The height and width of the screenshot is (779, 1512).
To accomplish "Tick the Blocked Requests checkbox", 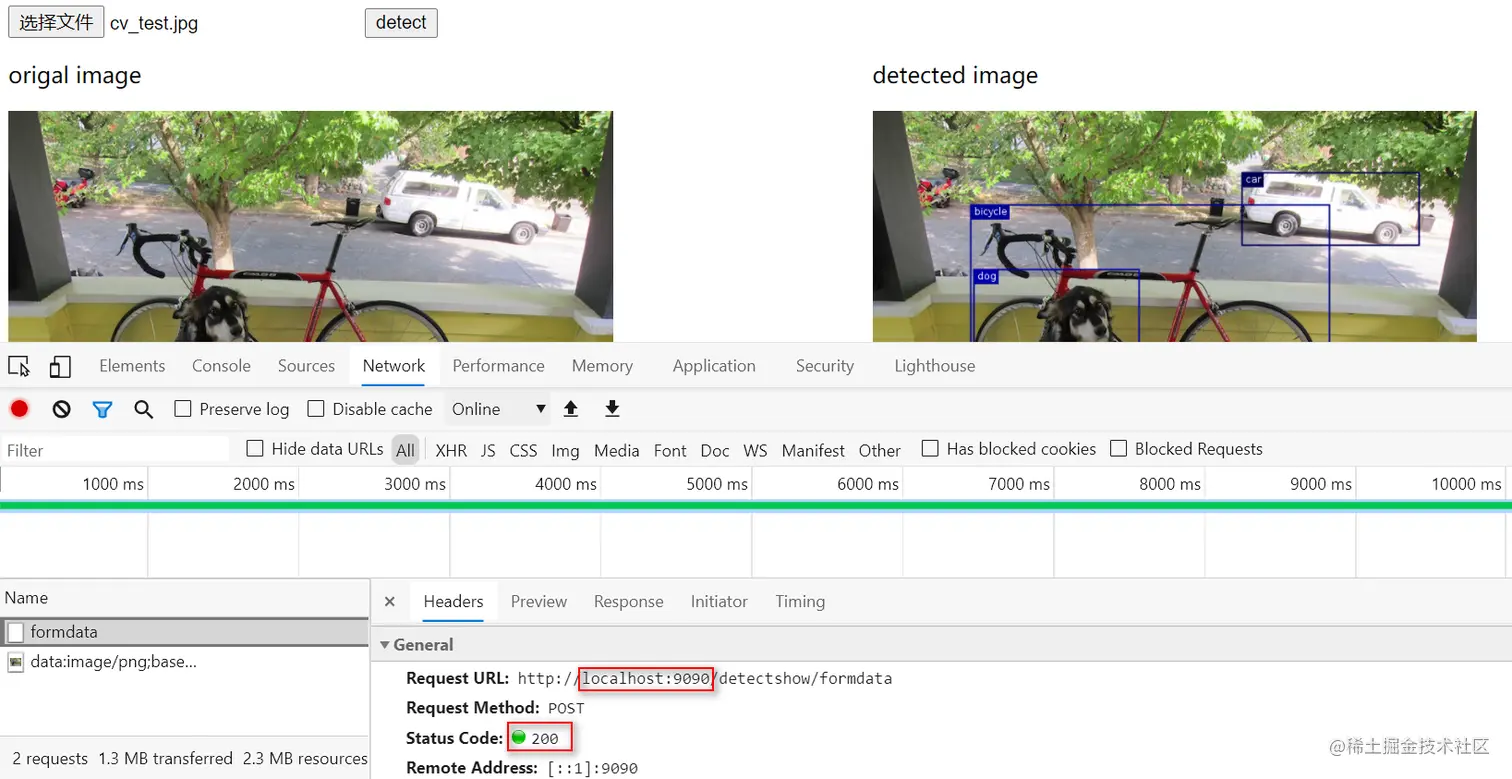I will click(x=1118, y=449).
